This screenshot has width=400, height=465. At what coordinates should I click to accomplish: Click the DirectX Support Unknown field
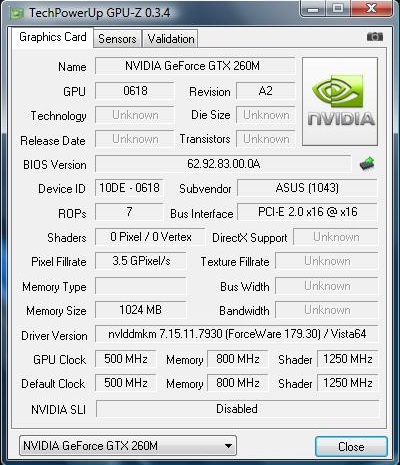(x=336, y=237)
